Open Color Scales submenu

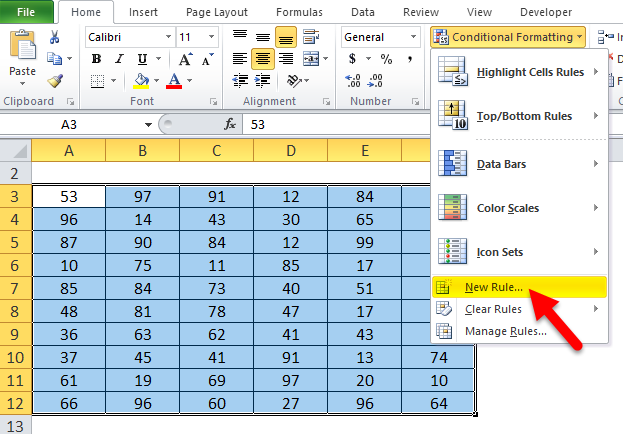[x=519, y=208]
